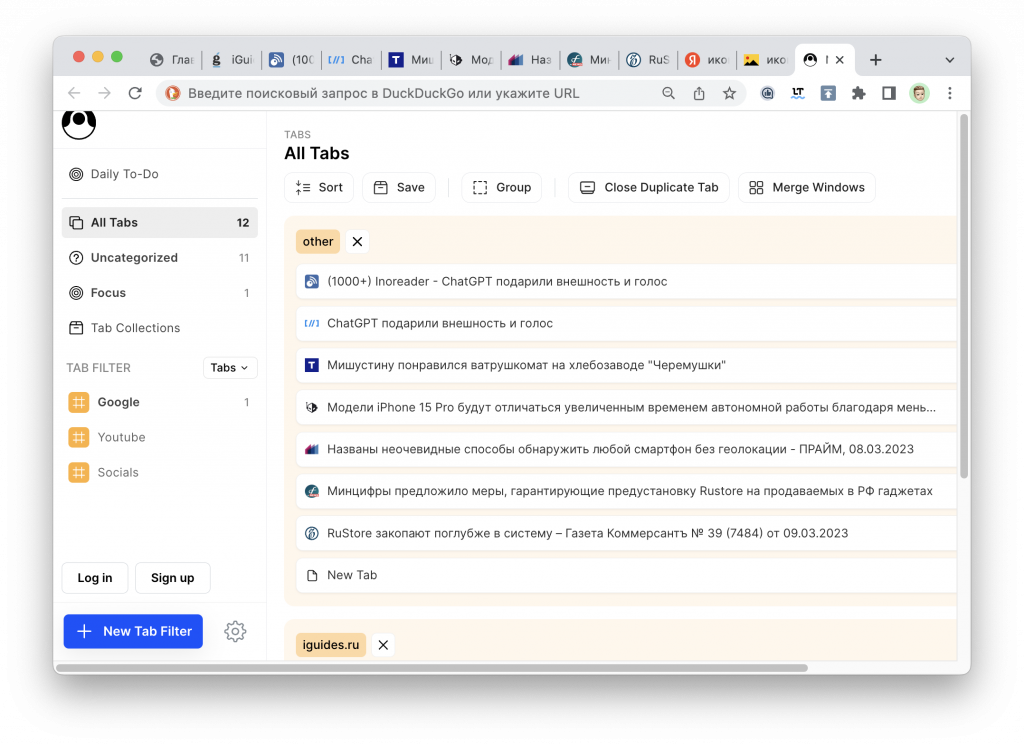Click the blue upload-arrow extension icon

coord(828,93)
